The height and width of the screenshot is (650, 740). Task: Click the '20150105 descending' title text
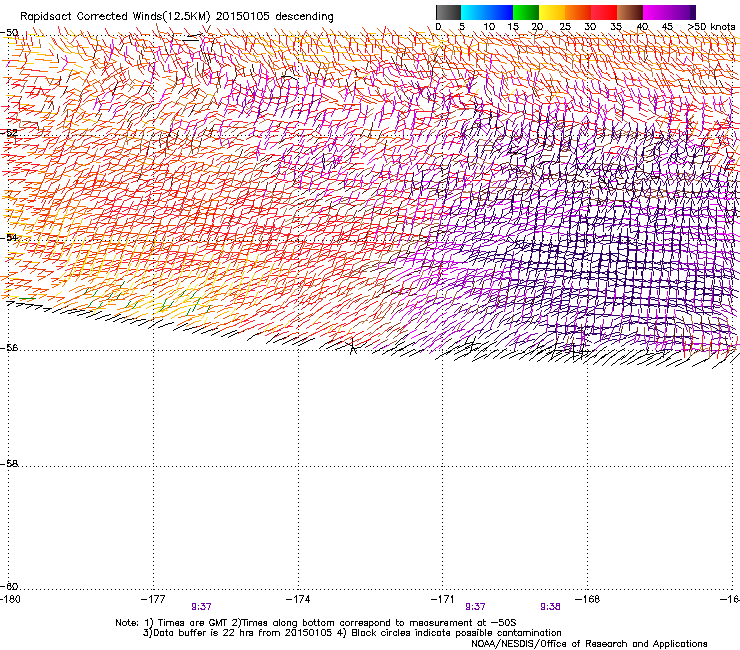[x=275, y=17]
